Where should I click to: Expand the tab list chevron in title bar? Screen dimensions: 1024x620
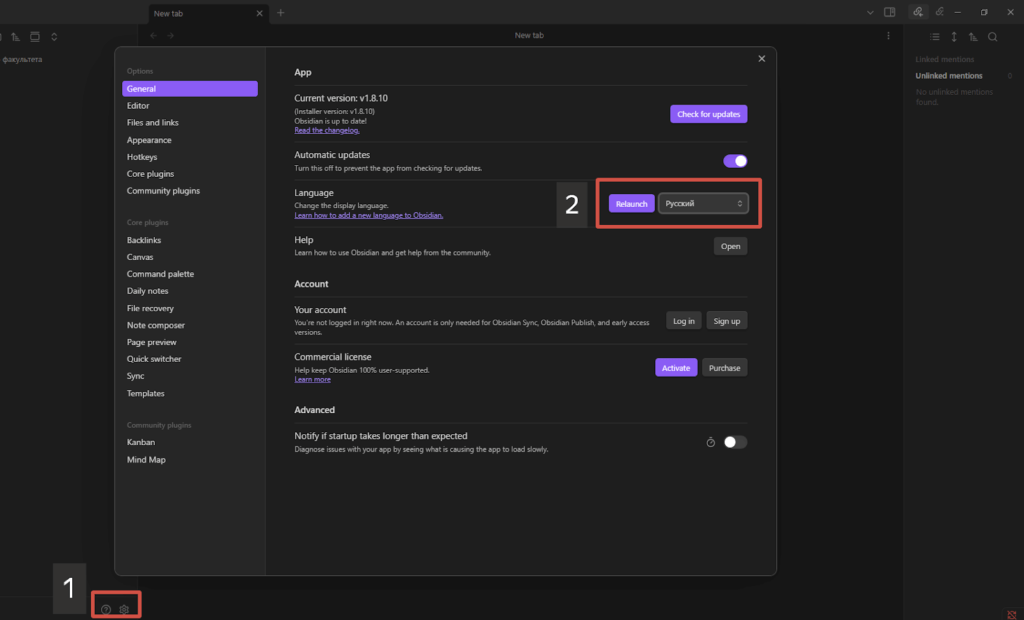pyautogui.click(x=870, y=12)
